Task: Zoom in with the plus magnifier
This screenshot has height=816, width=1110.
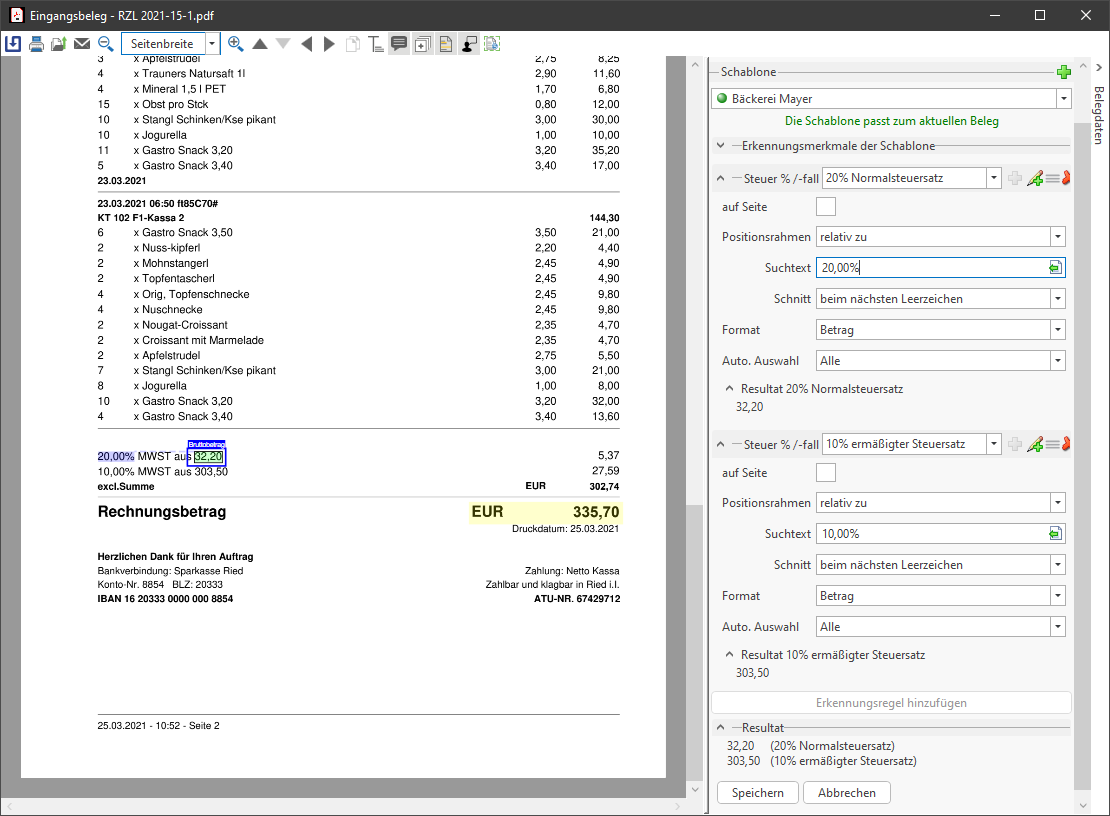Action: [236, 44]
